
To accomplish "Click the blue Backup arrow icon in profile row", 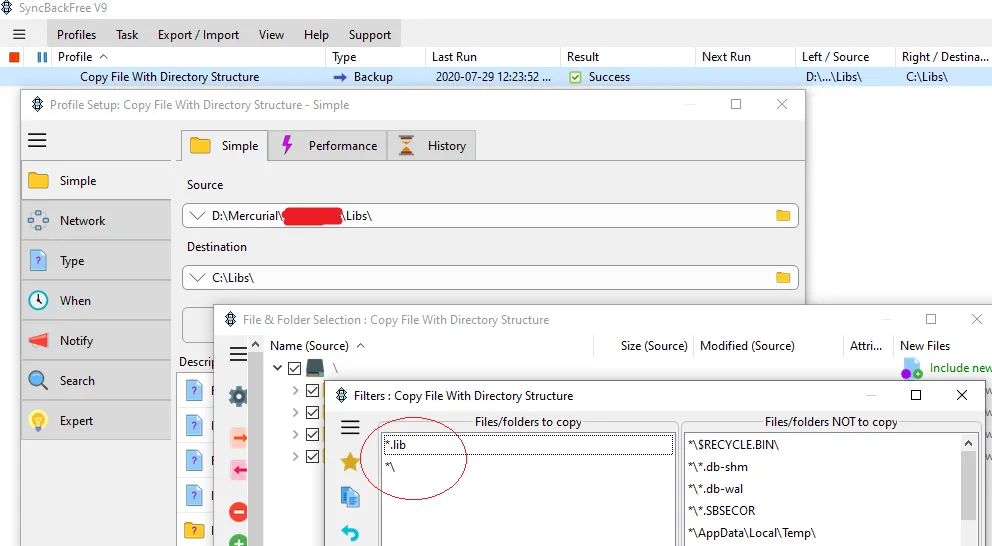I will tap(340, 77).
